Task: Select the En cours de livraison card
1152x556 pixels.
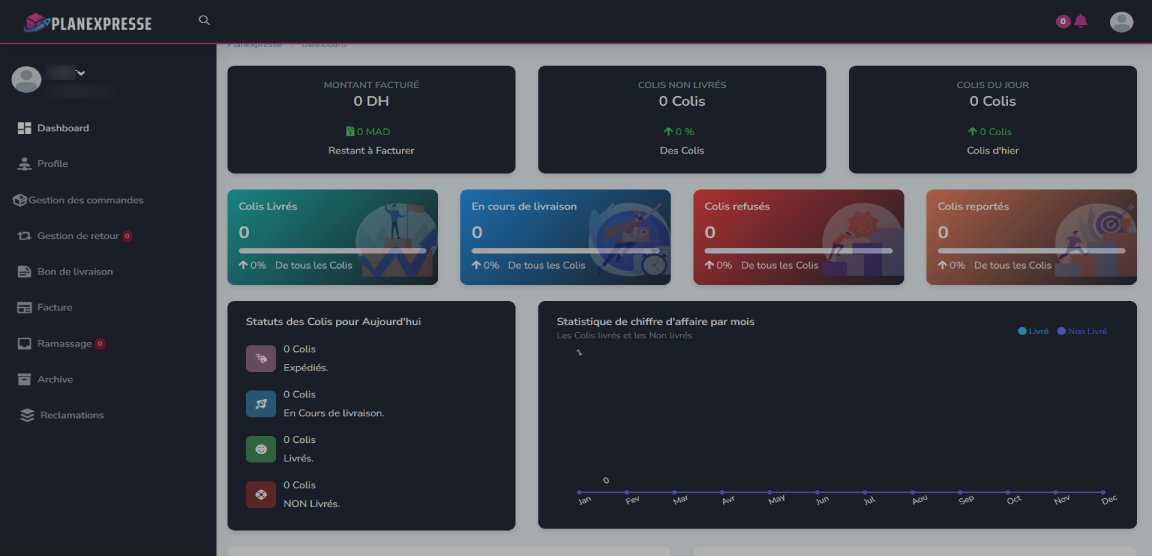Action: coord(565,237)
